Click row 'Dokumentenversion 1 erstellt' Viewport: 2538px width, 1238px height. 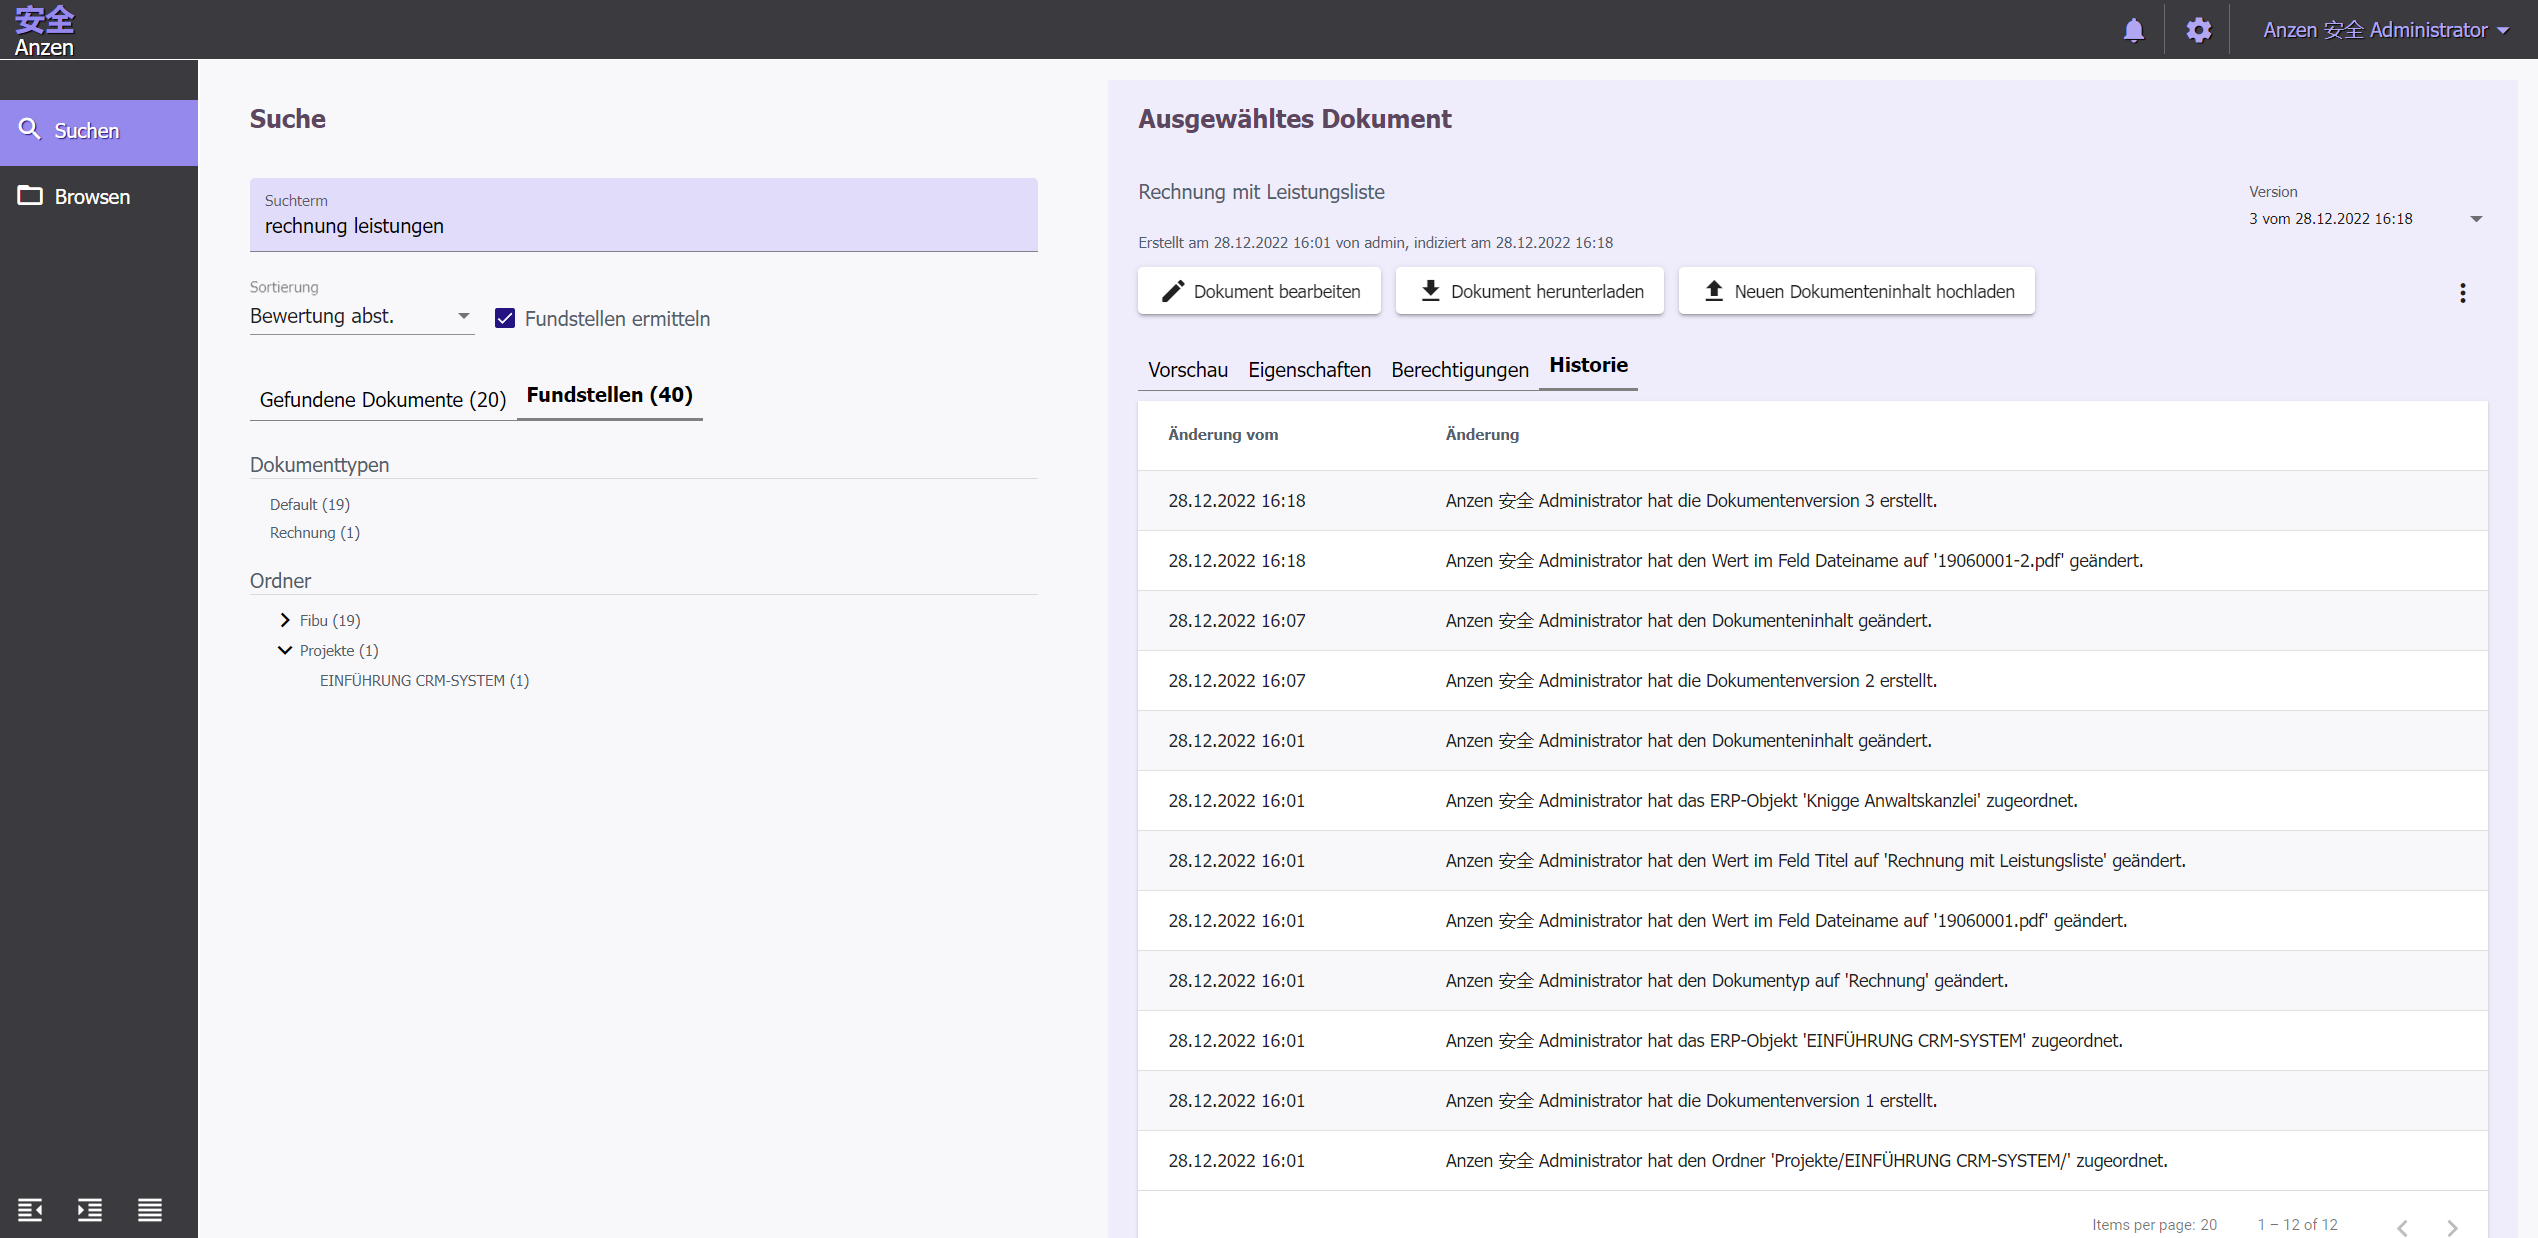point(1812,1100)
